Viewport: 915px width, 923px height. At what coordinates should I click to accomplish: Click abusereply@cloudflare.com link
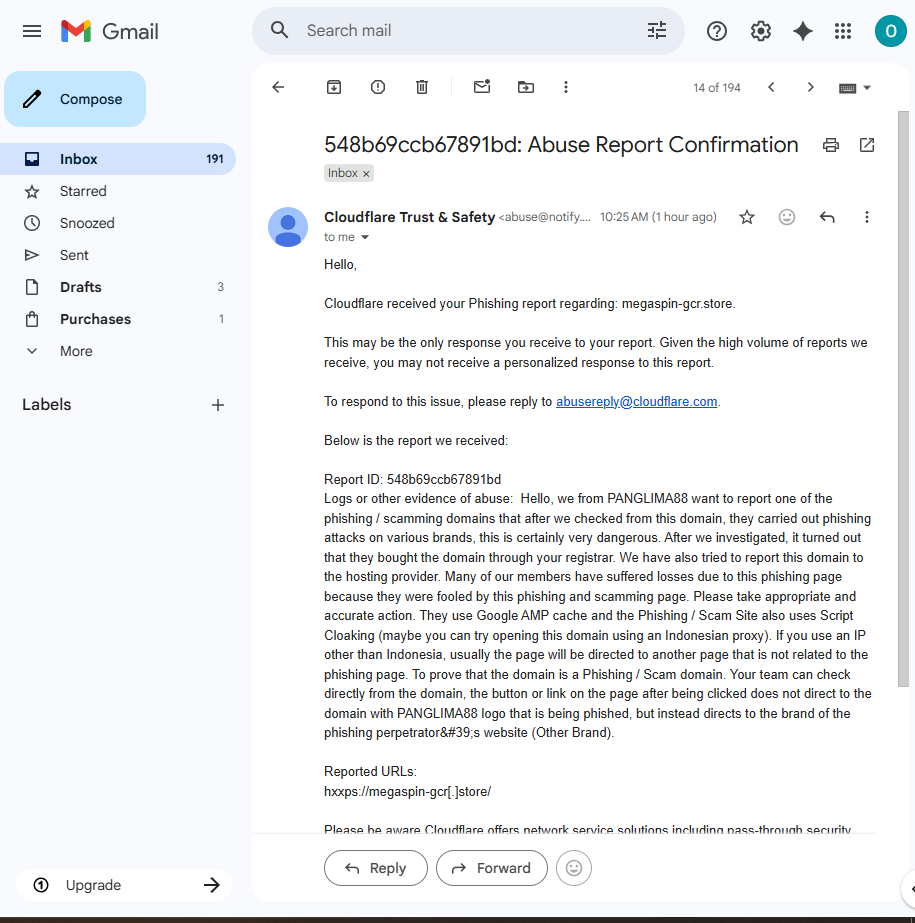tap(636, 401)
